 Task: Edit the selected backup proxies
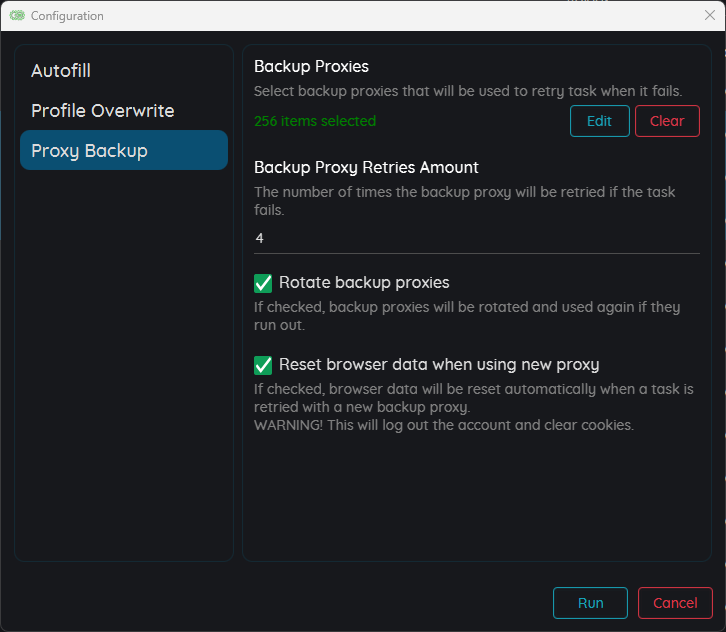600,121
